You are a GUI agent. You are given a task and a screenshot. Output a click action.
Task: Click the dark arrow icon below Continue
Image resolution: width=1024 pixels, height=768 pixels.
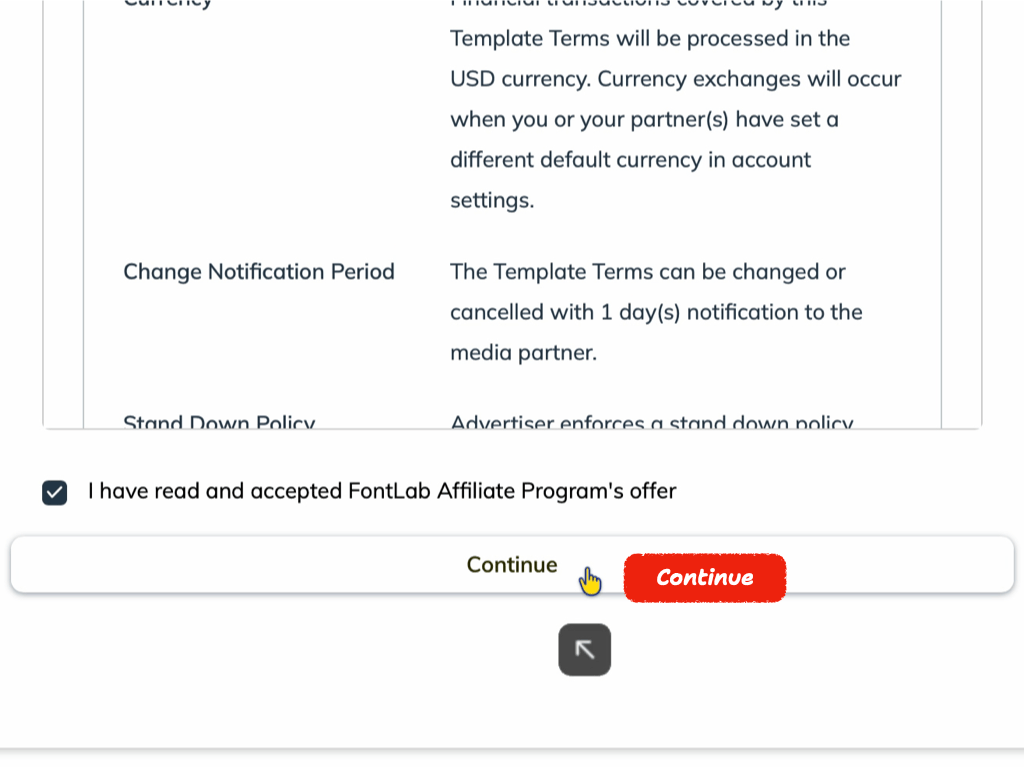point(584,649)
